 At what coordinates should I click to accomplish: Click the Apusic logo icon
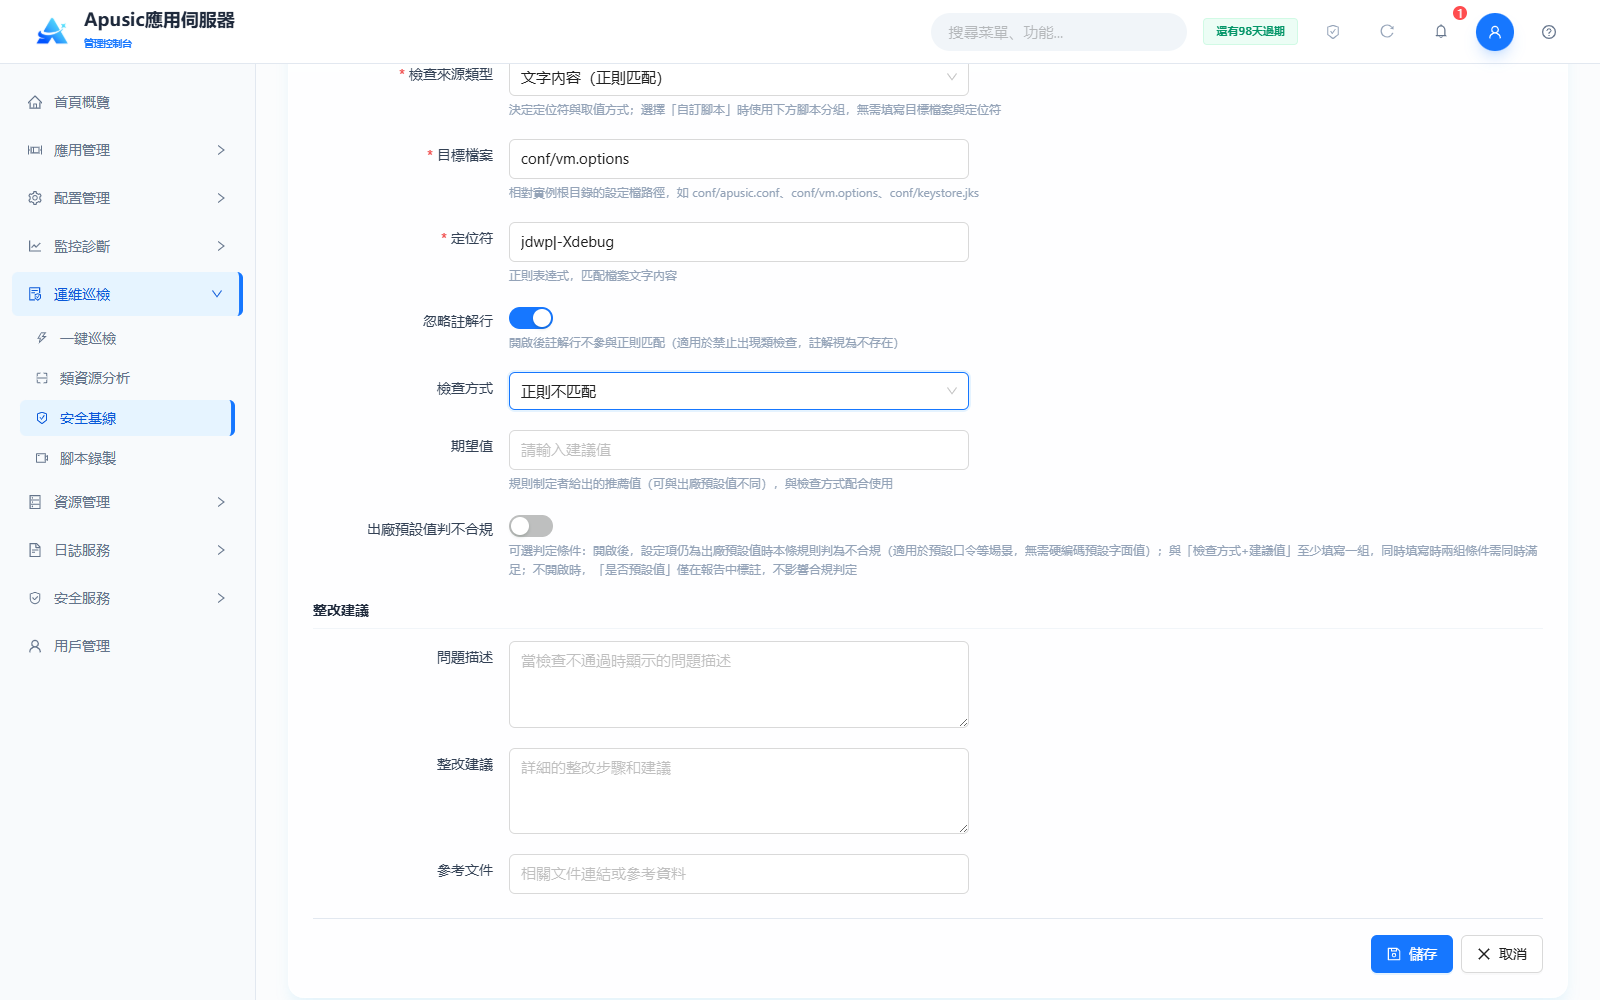[x=52, y=32]
